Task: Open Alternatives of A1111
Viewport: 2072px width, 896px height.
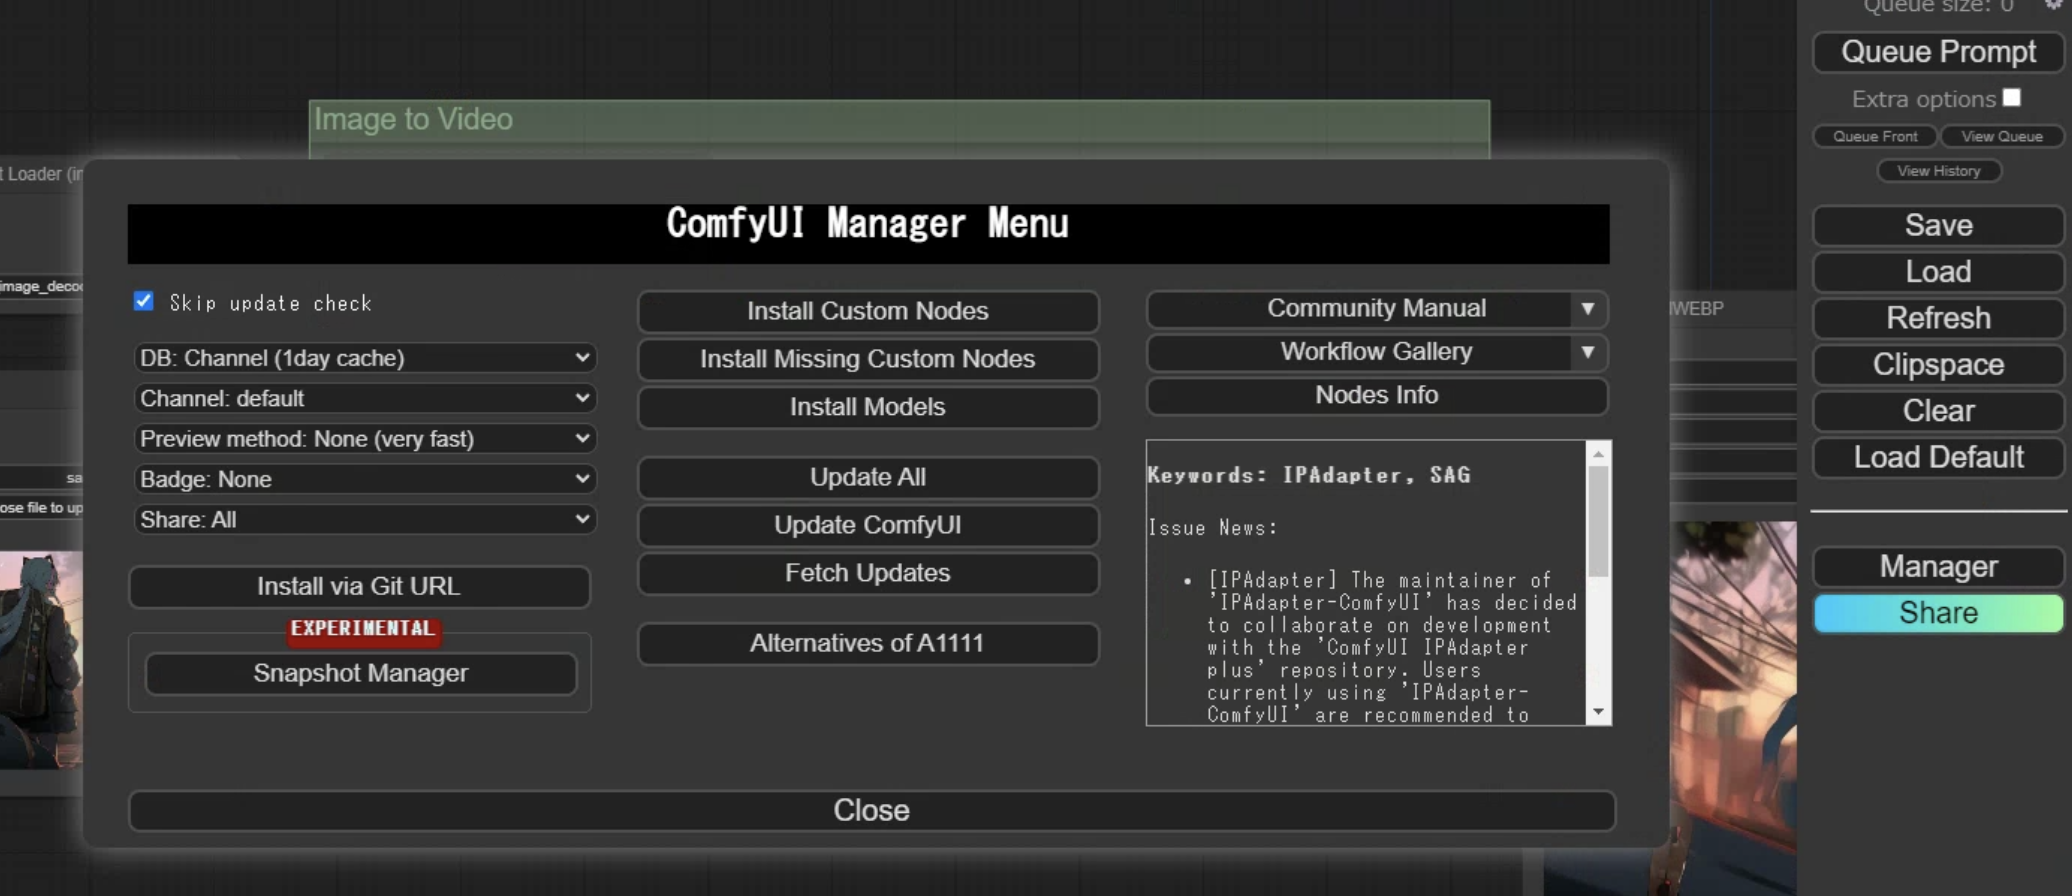Action: 868,643
